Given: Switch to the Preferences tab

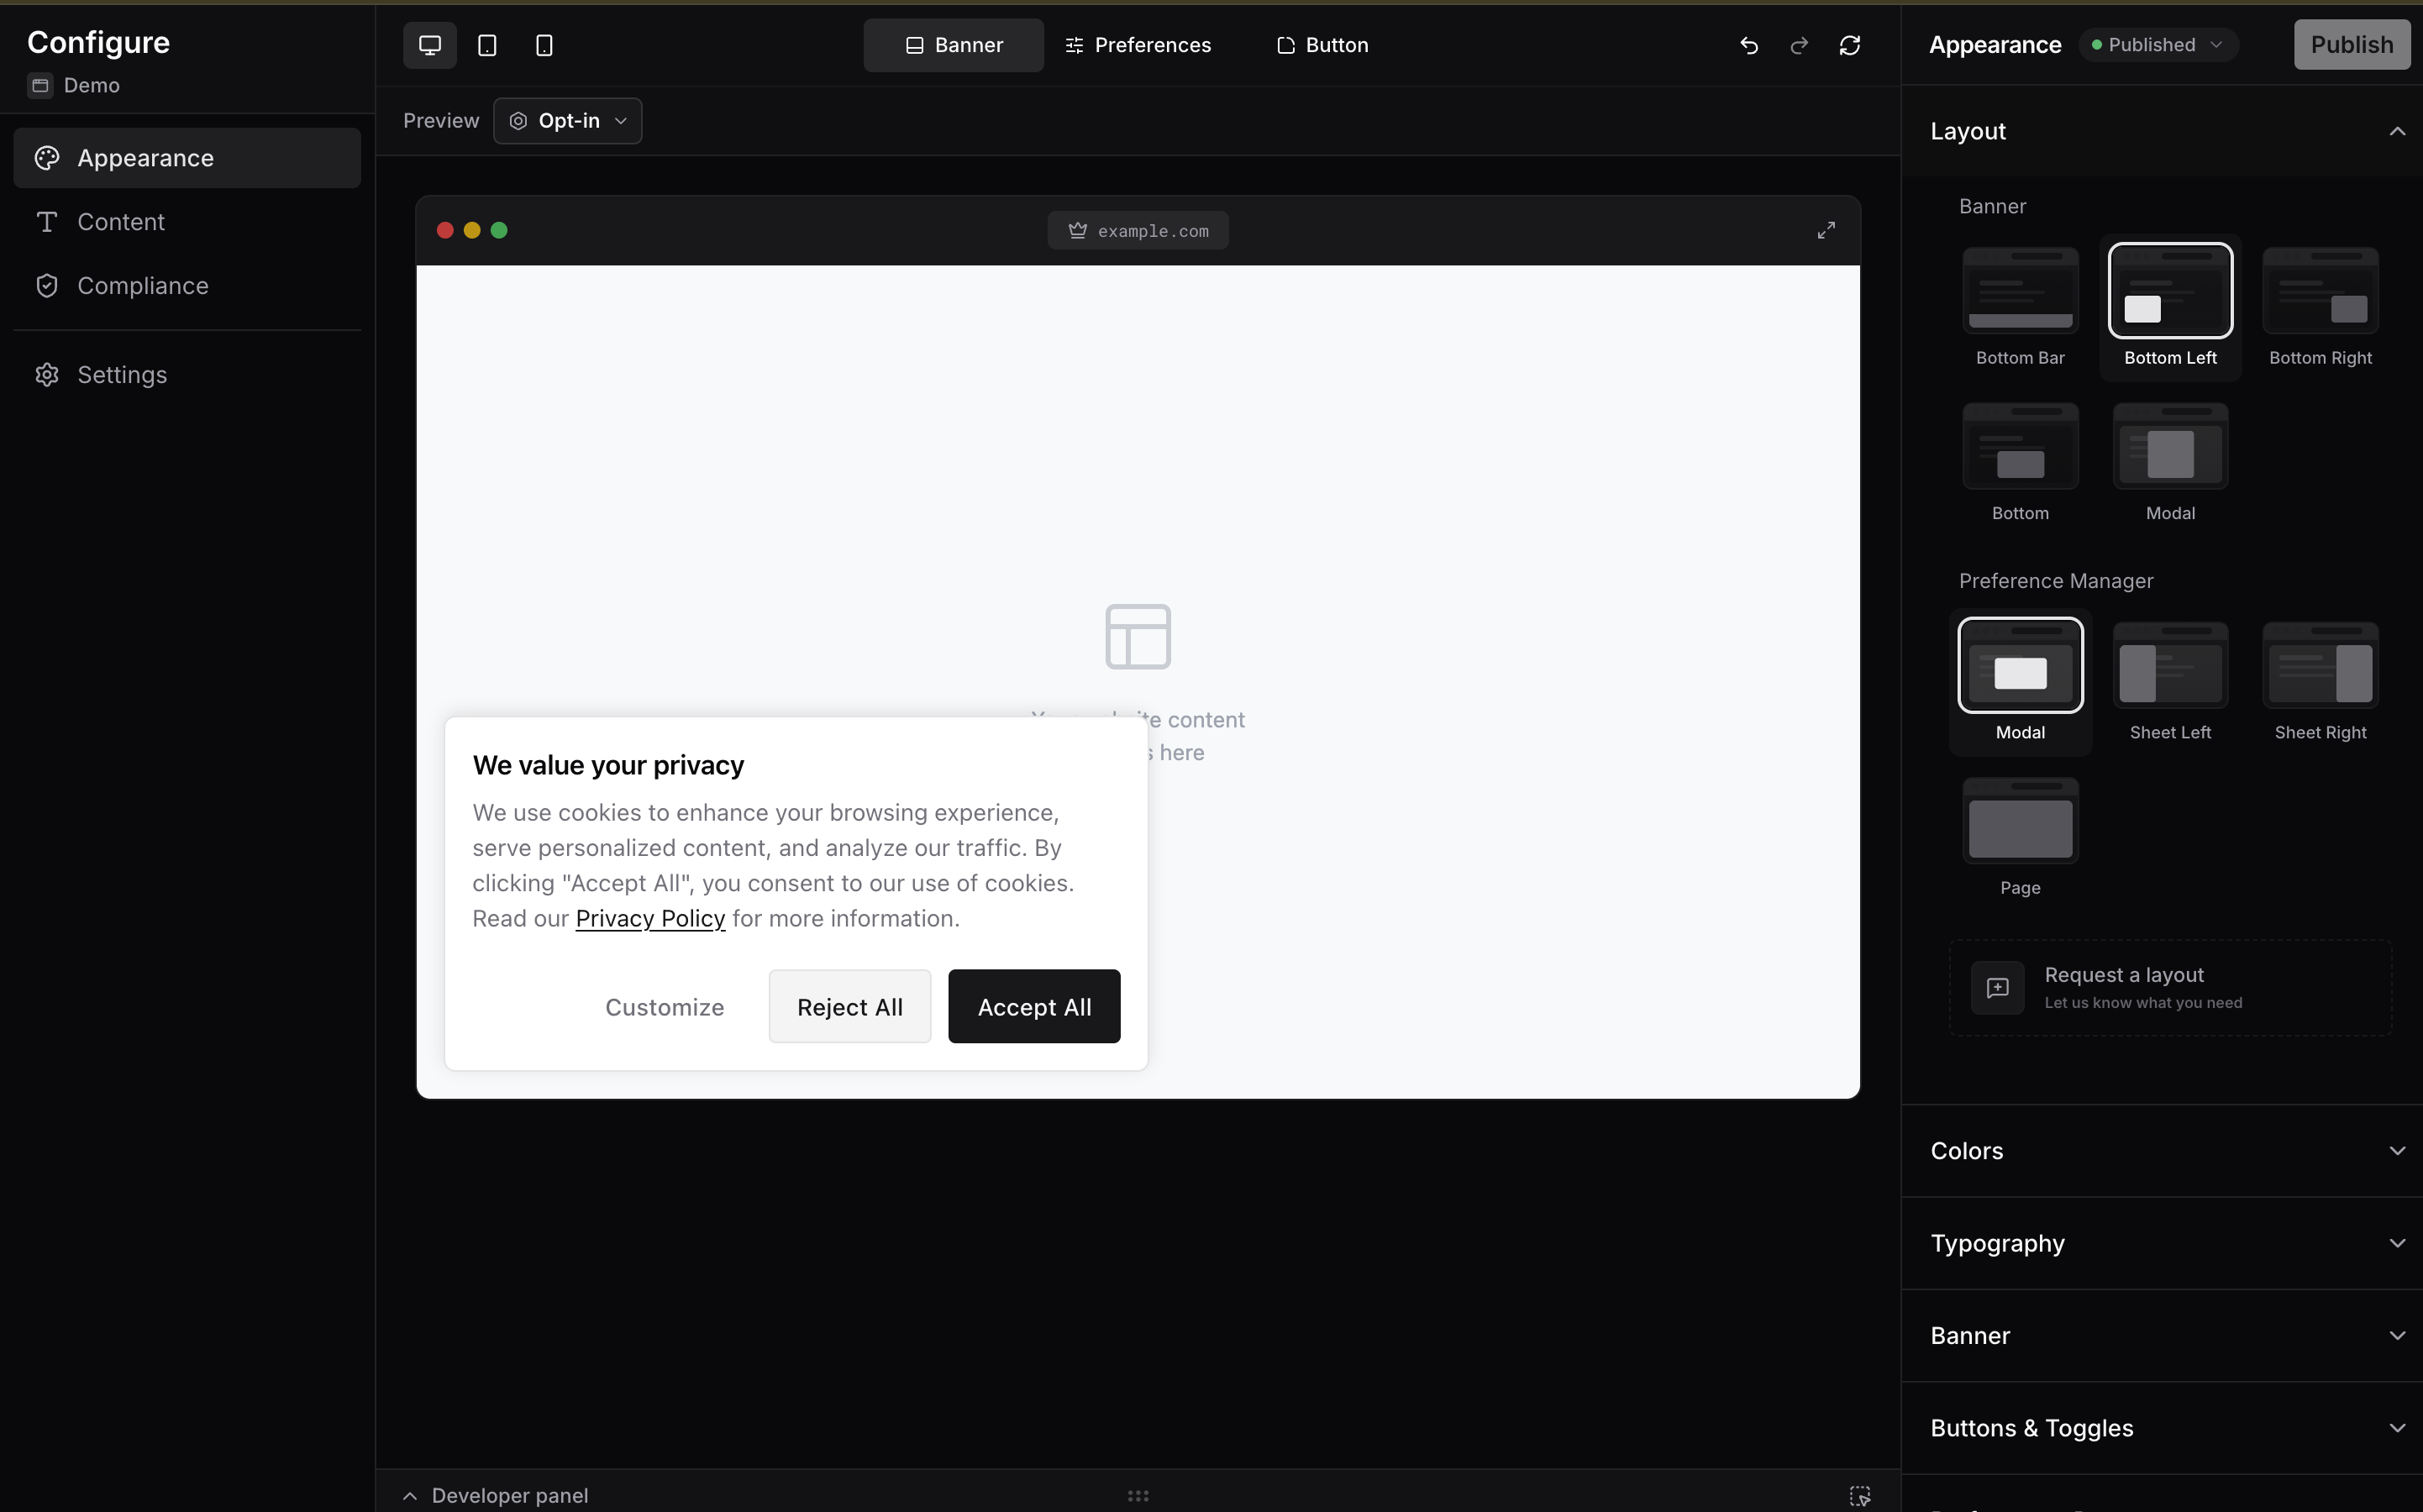Looking at the screenshot, I should [1138, 45].
